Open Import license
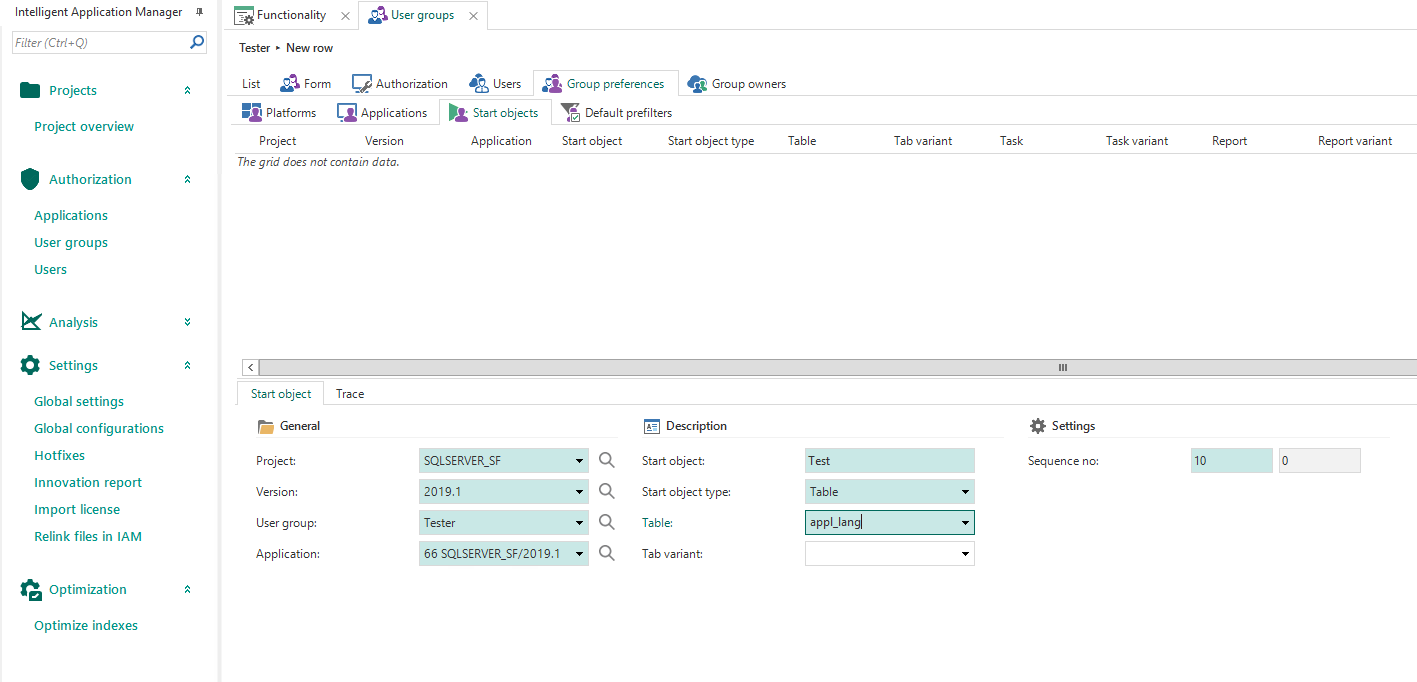 (77, 509)
